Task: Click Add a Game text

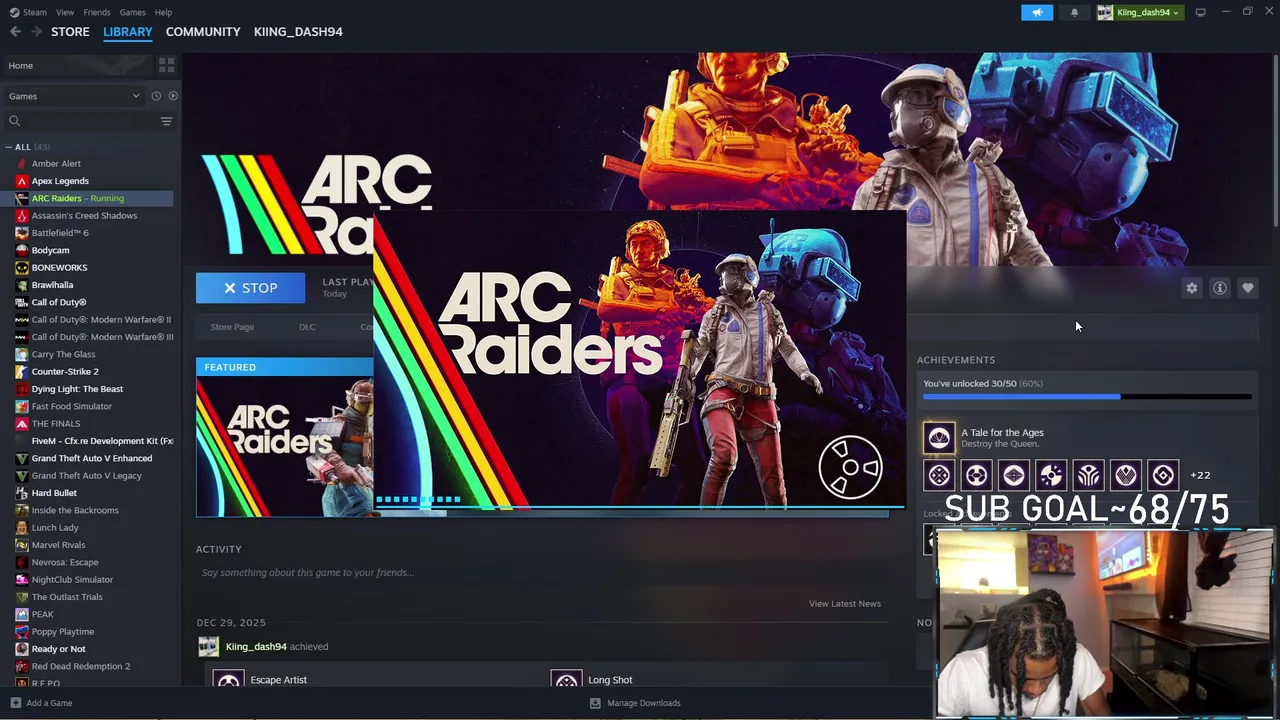Action: (x=49, y=703)
